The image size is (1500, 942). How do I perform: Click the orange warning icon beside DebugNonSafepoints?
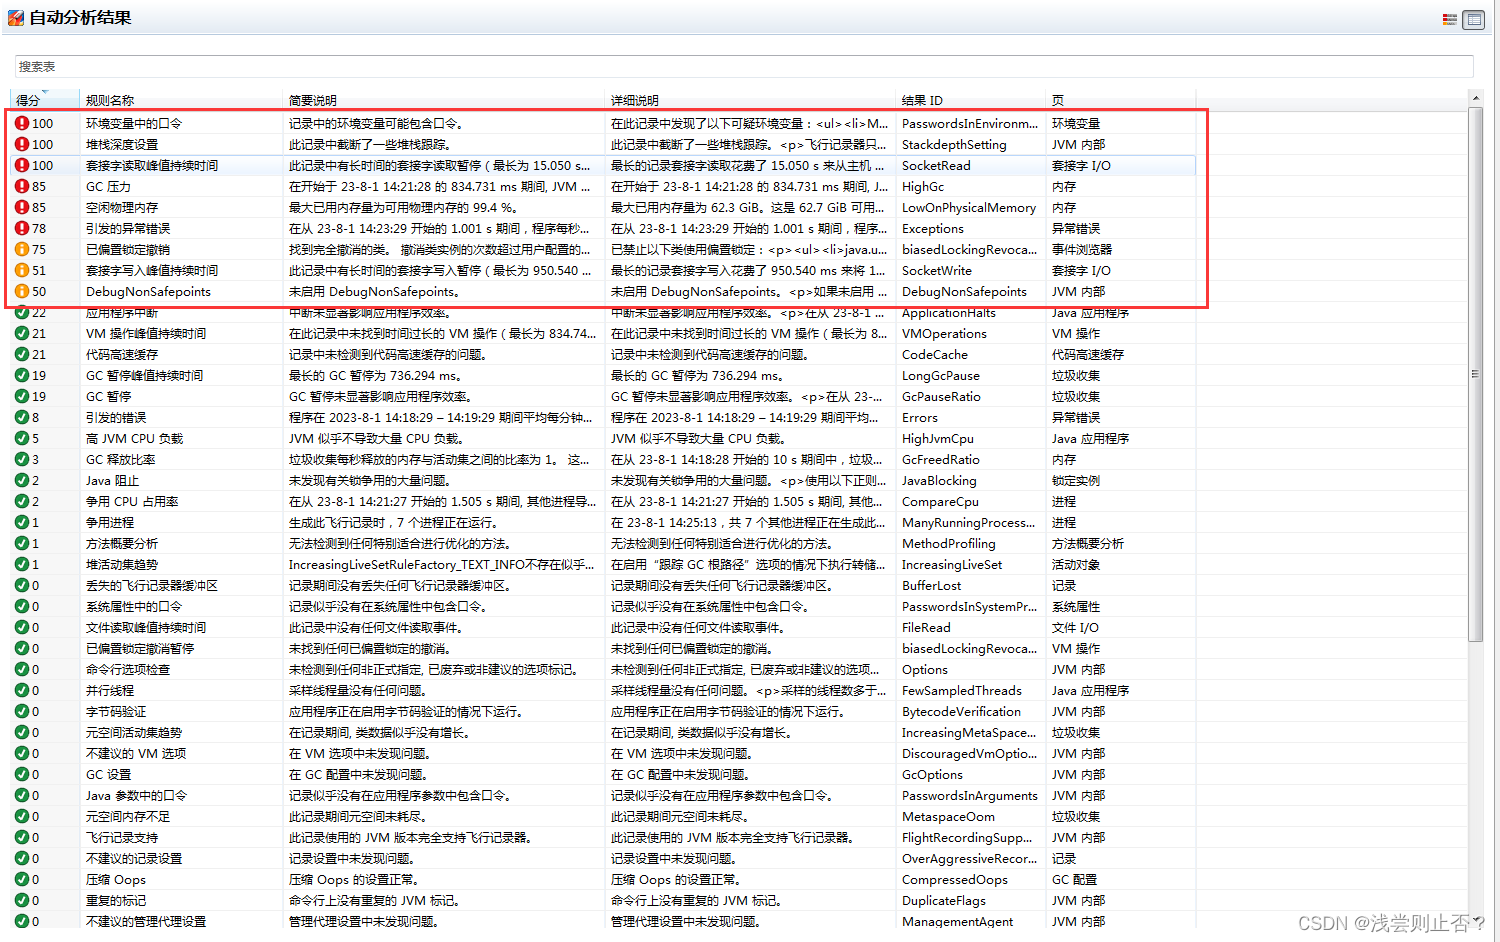tap(24, 291)
